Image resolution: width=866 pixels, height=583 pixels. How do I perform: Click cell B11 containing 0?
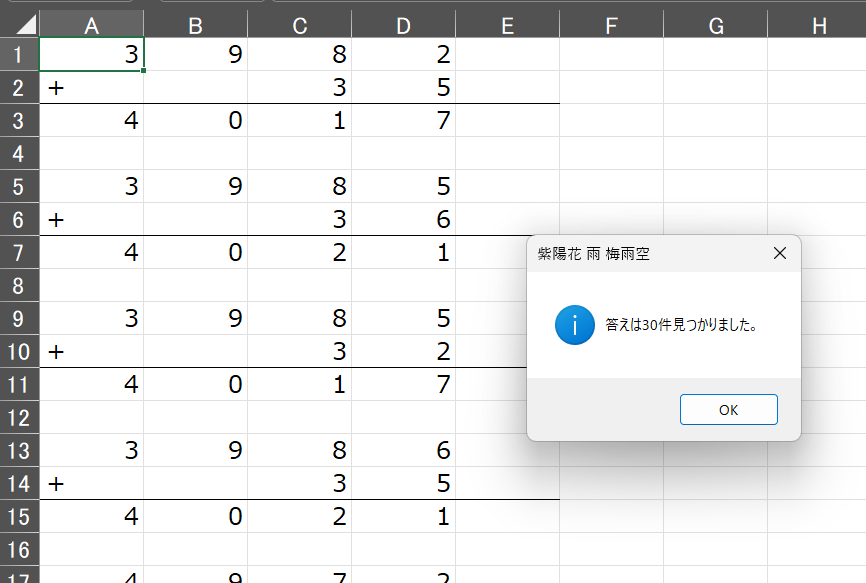[196, 384]
